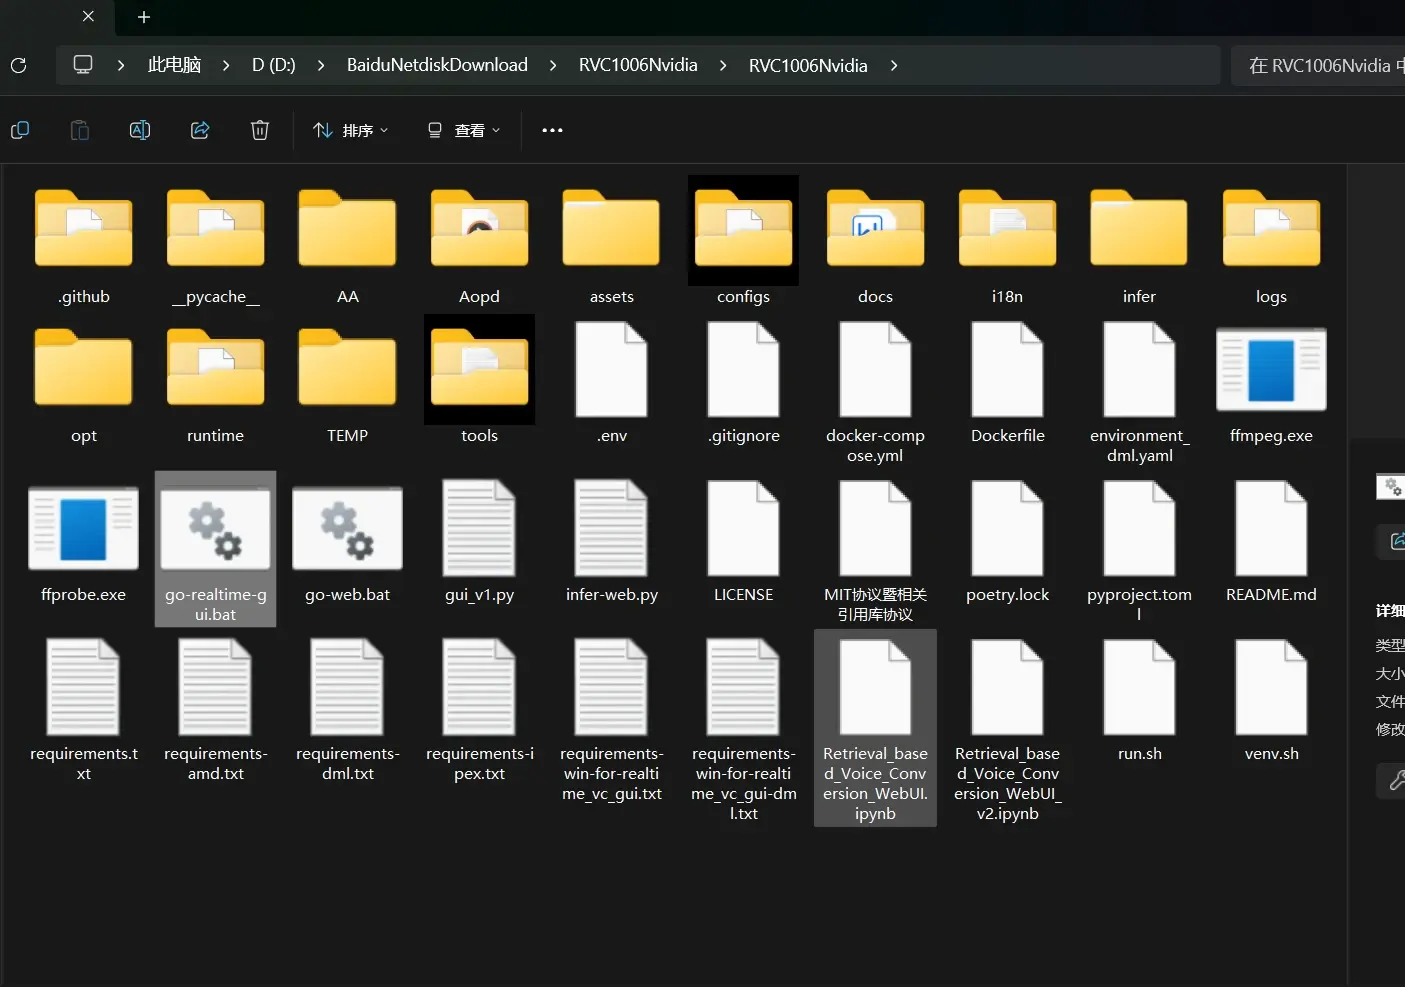Select D (D:) in the breadcrumb path
The height and width of the screenshot is (987, 1405).
[273, 65]
